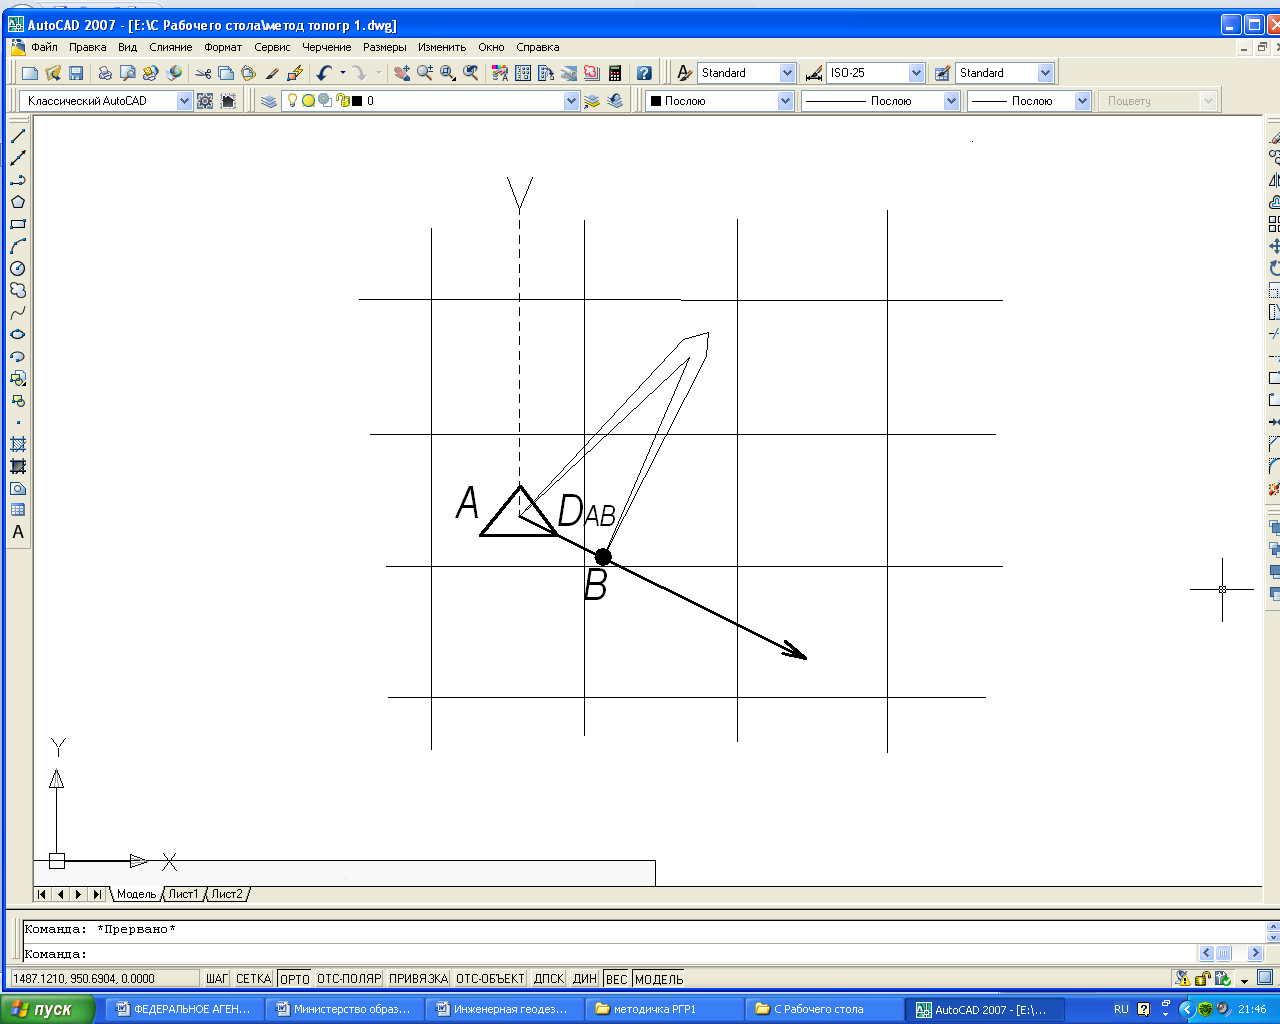Toggle ОТС-ОБЪЕКТ object snap tracking

(490, 979)
